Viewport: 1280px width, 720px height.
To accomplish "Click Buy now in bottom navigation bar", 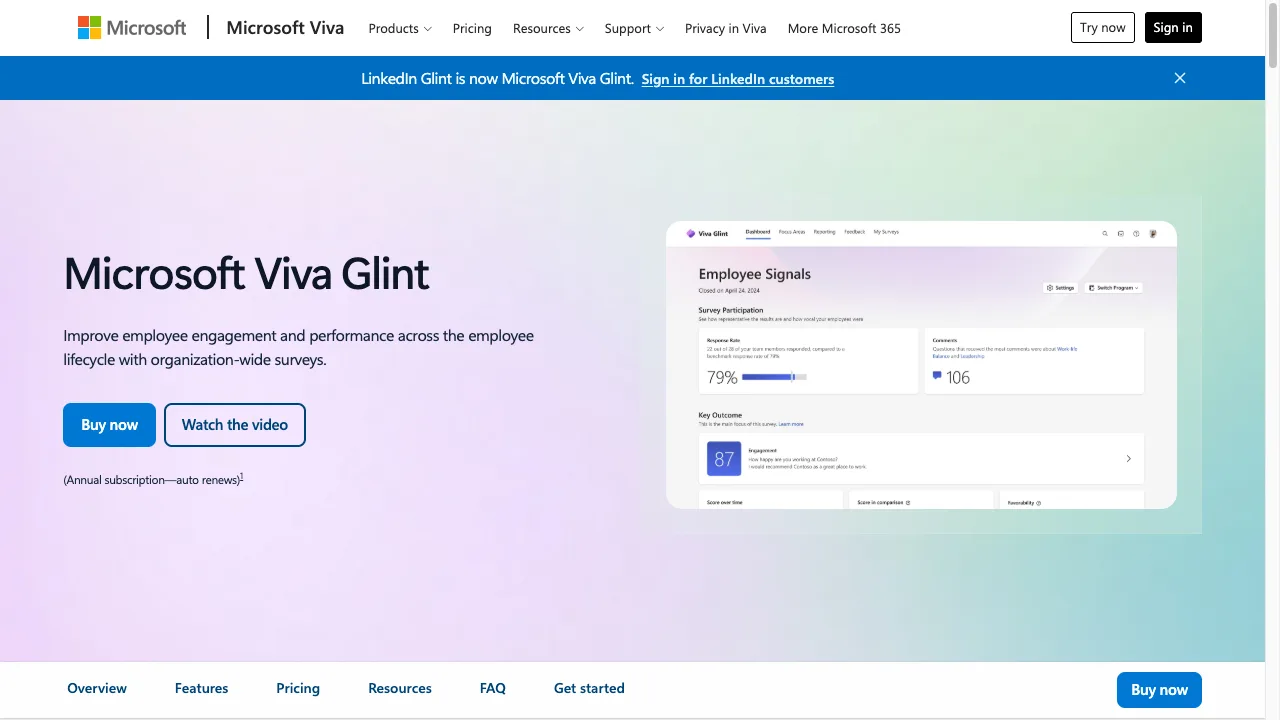I will click(x=1159, y=690).
